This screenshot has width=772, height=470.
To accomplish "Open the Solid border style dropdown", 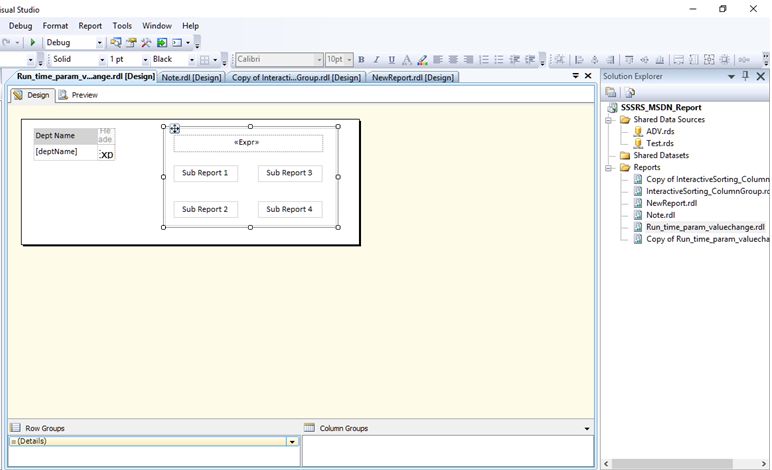I will pos(100,60).
